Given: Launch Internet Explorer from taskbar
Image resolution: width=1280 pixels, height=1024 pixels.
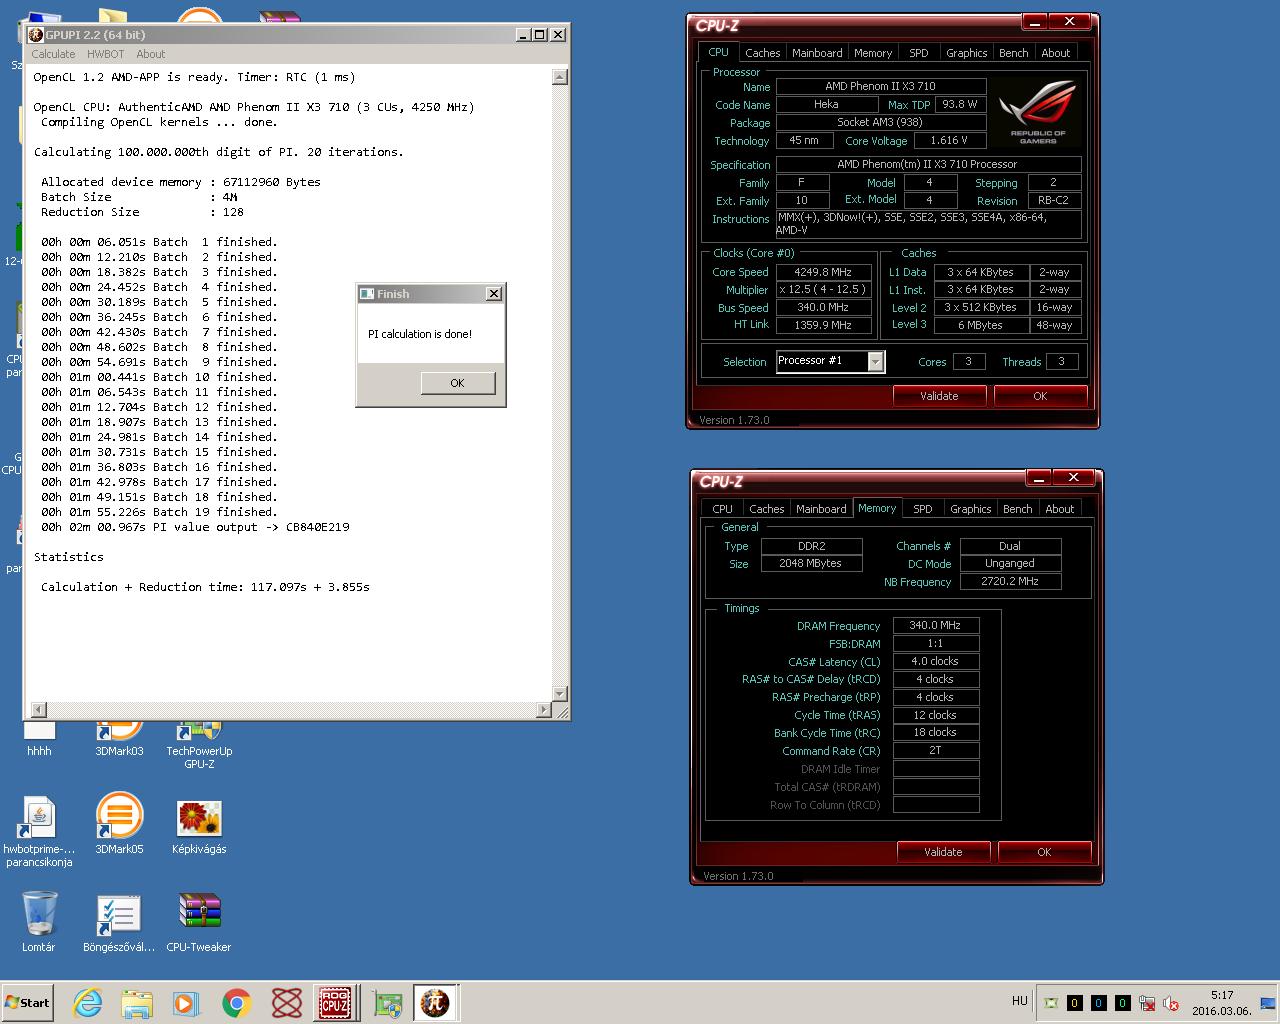Looking at the screenshot, I should (88, 1003).
